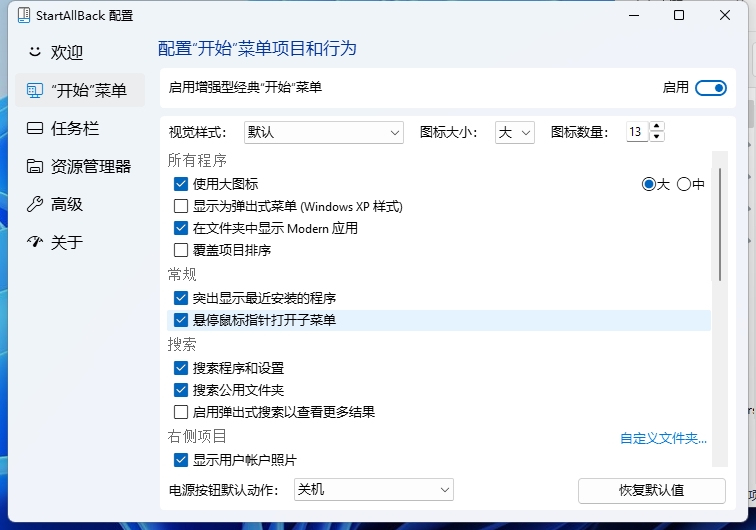Image resolution: width=756 pixels, height=530 pixels.
Task: Minimize the StartAllBack window
Action: 634,15
